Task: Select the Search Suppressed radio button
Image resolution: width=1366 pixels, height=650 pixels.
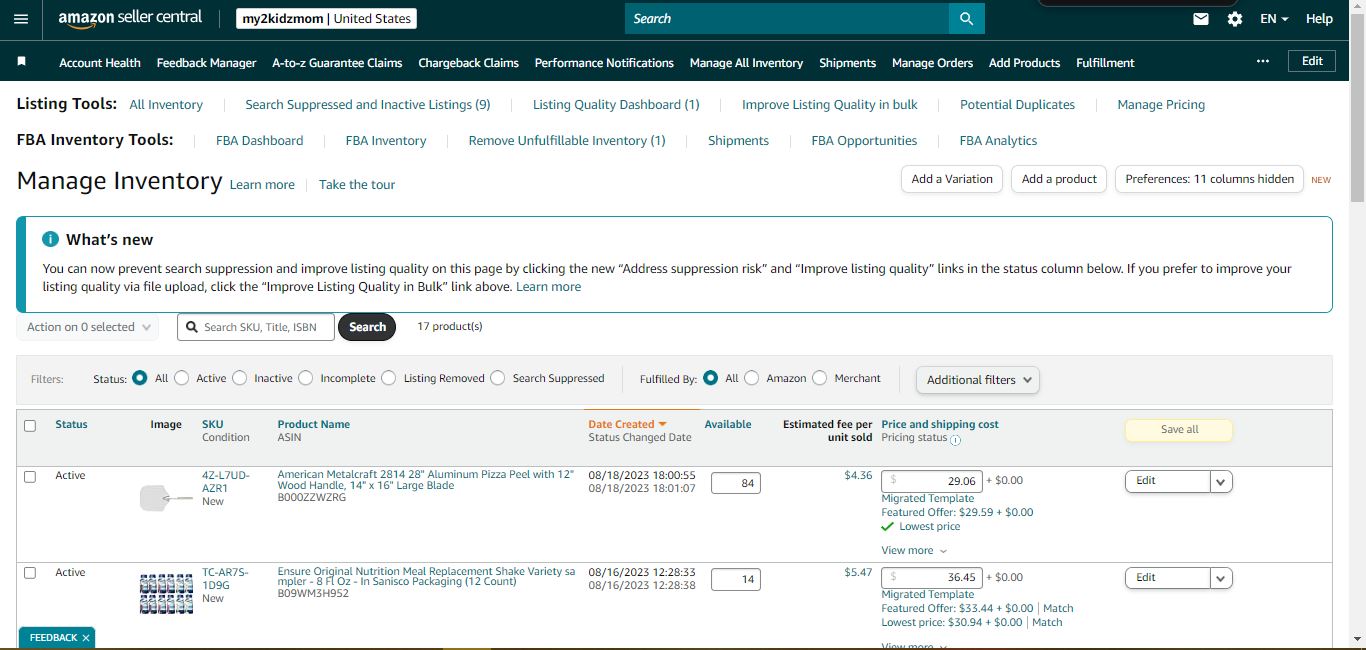Action: click(x=498, y=378)
